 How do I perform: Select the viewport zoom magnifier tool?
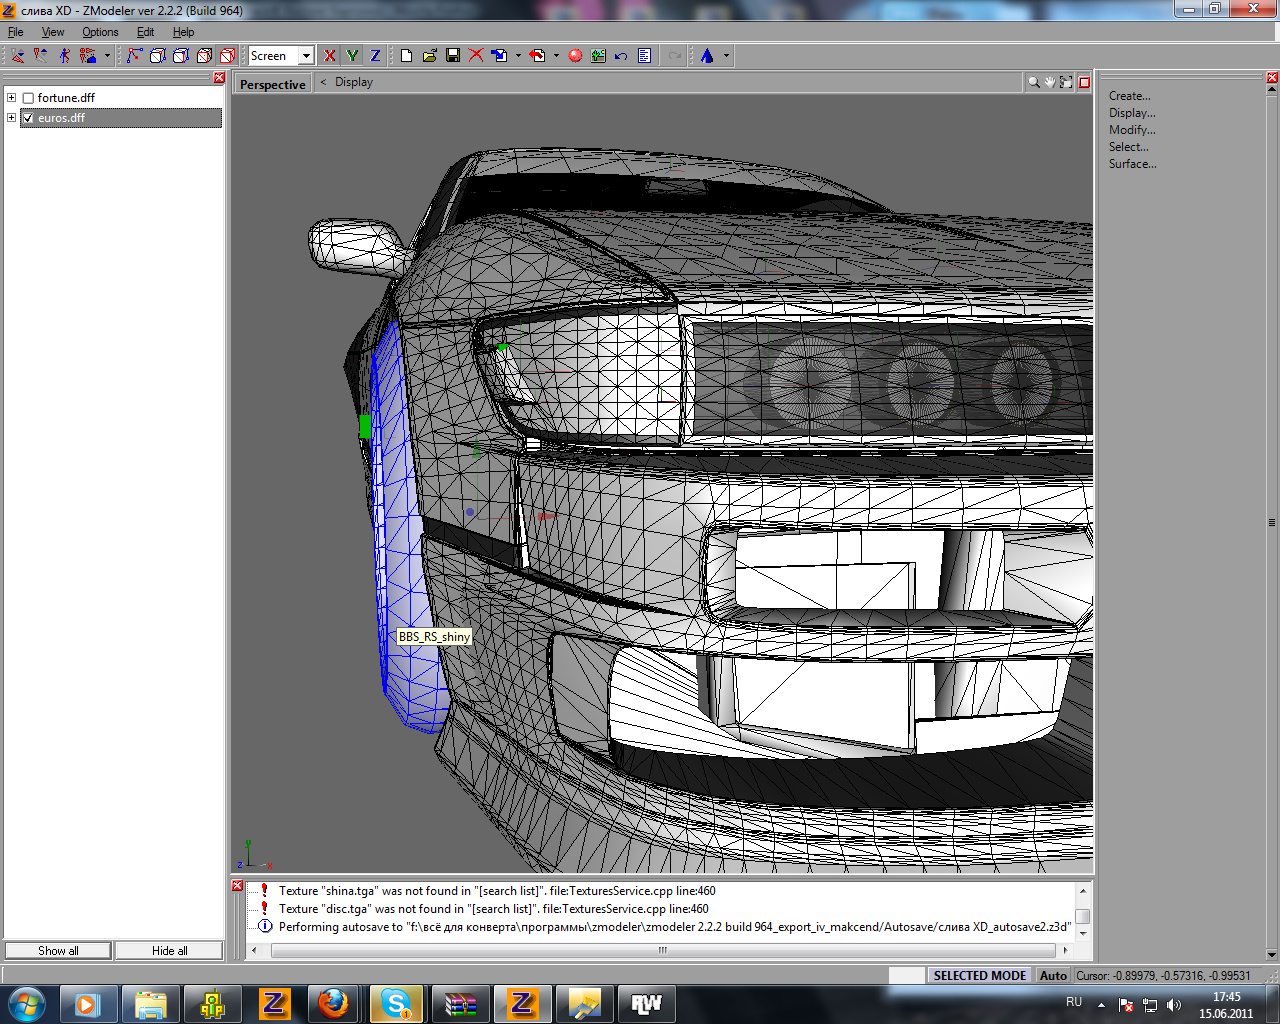tap(1033, 83)
